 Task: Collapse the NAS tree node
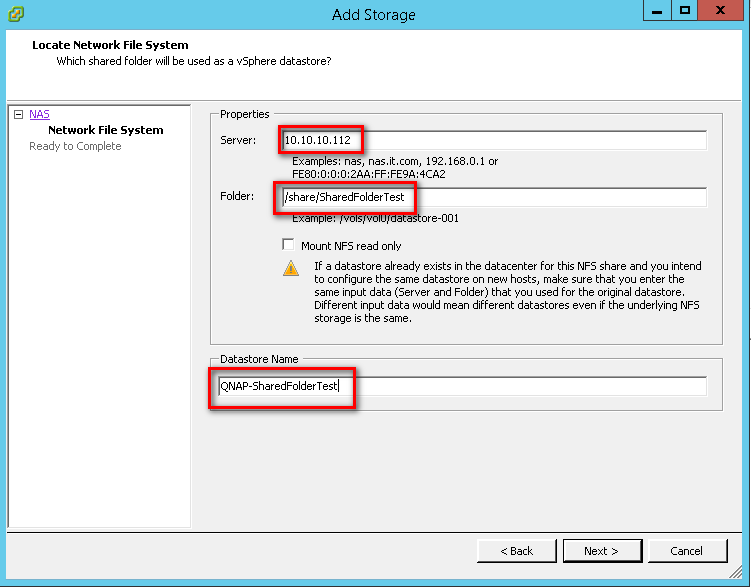point(18,114)
